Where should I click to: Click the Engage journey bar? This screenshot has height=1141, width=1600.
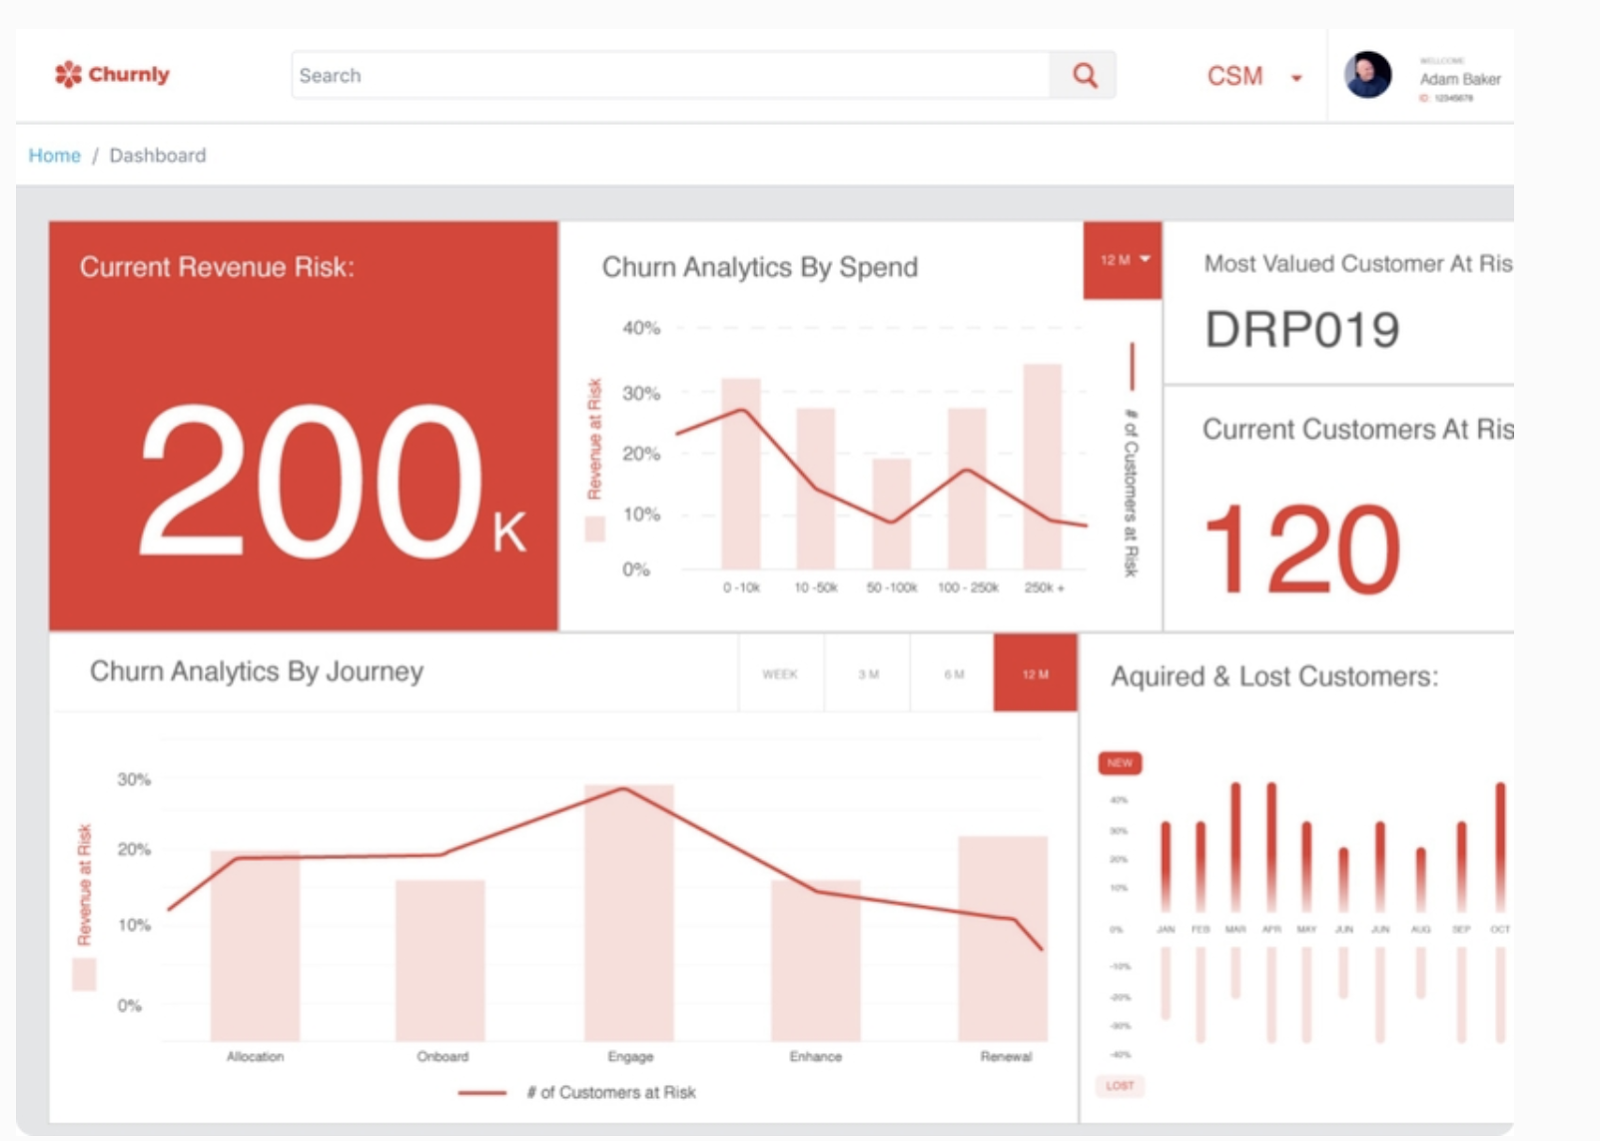click(x=629, y=913)
